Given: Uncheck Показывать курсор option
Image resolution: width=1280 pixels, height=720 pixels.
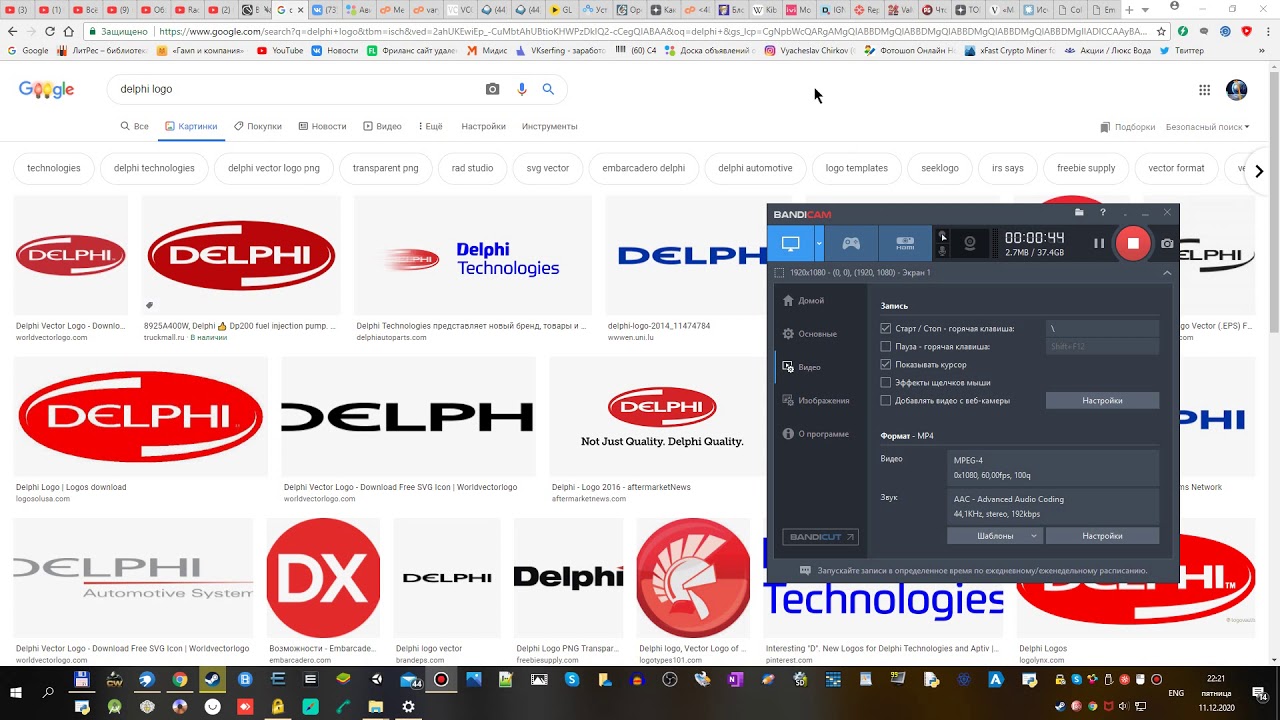Looking at the screenshot, I should [x=886, y=364].
